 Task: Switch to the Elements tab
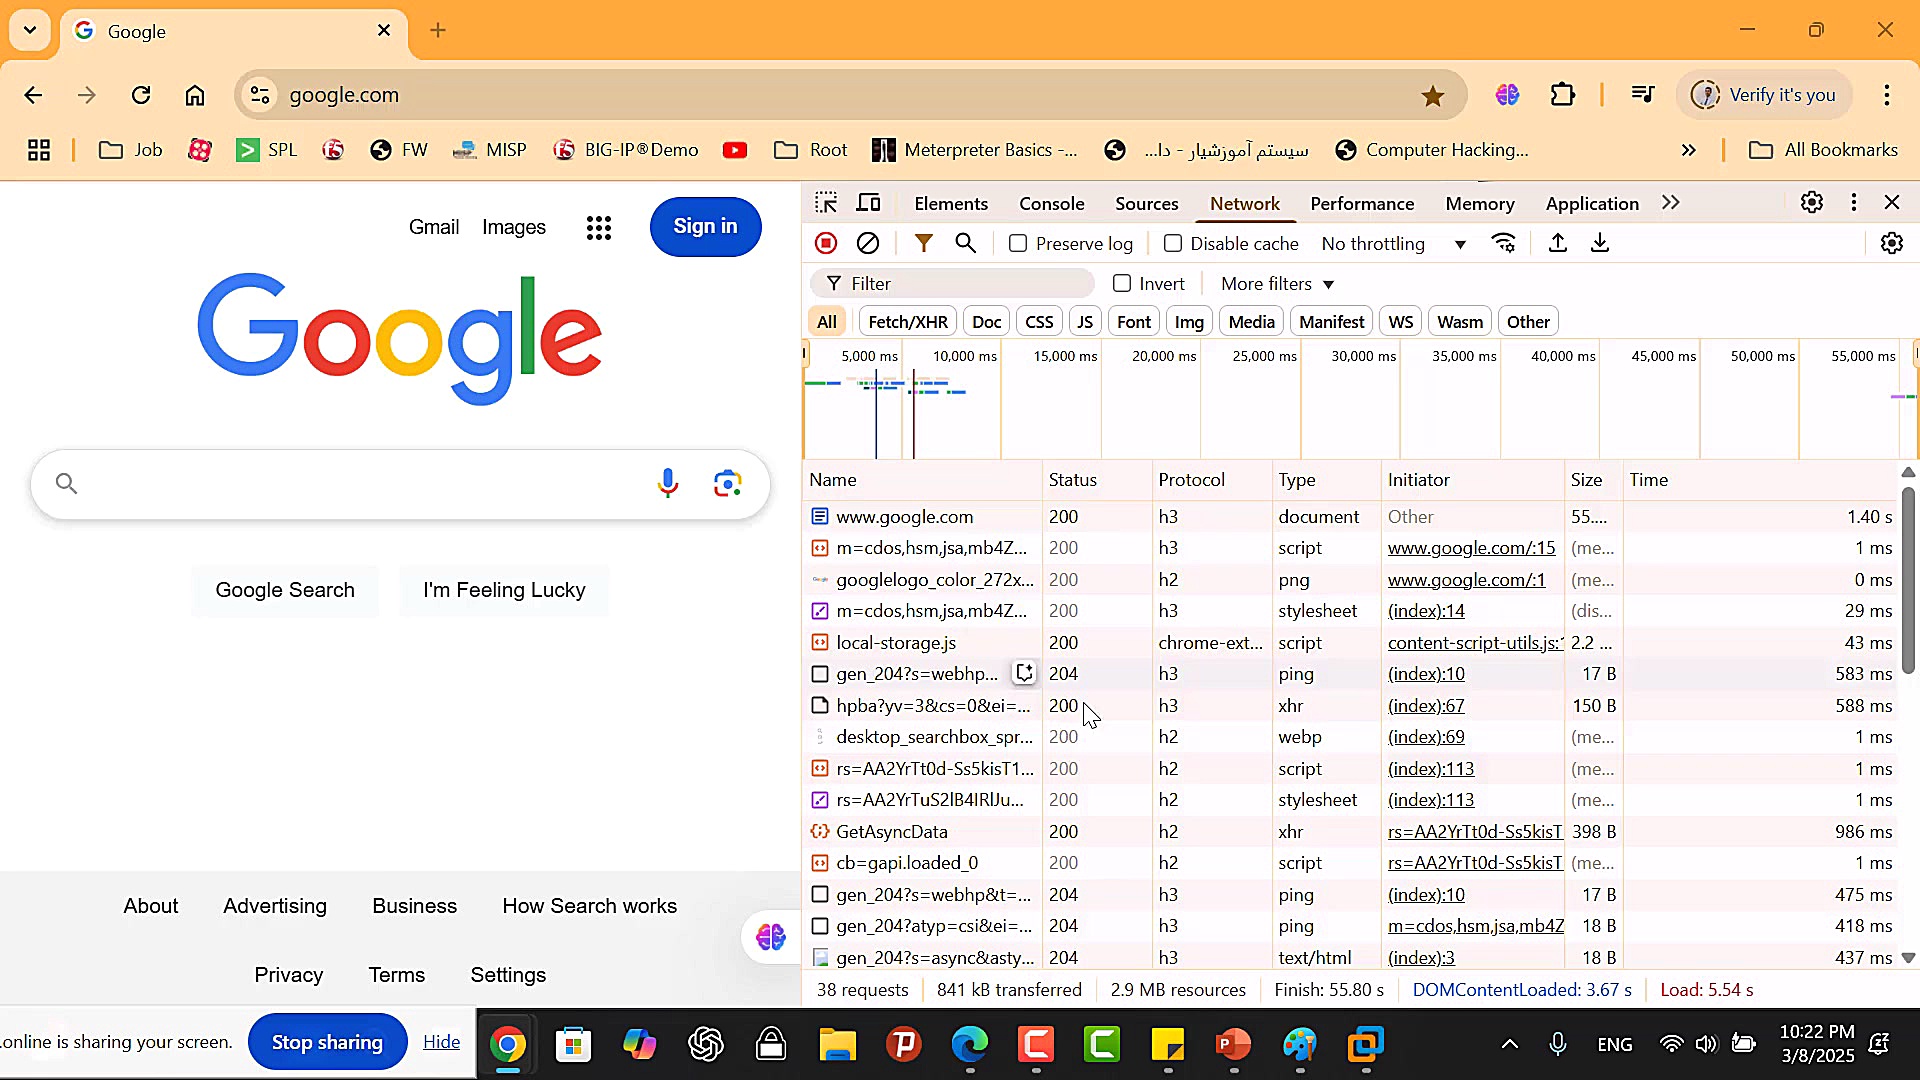tap(951, 204)
